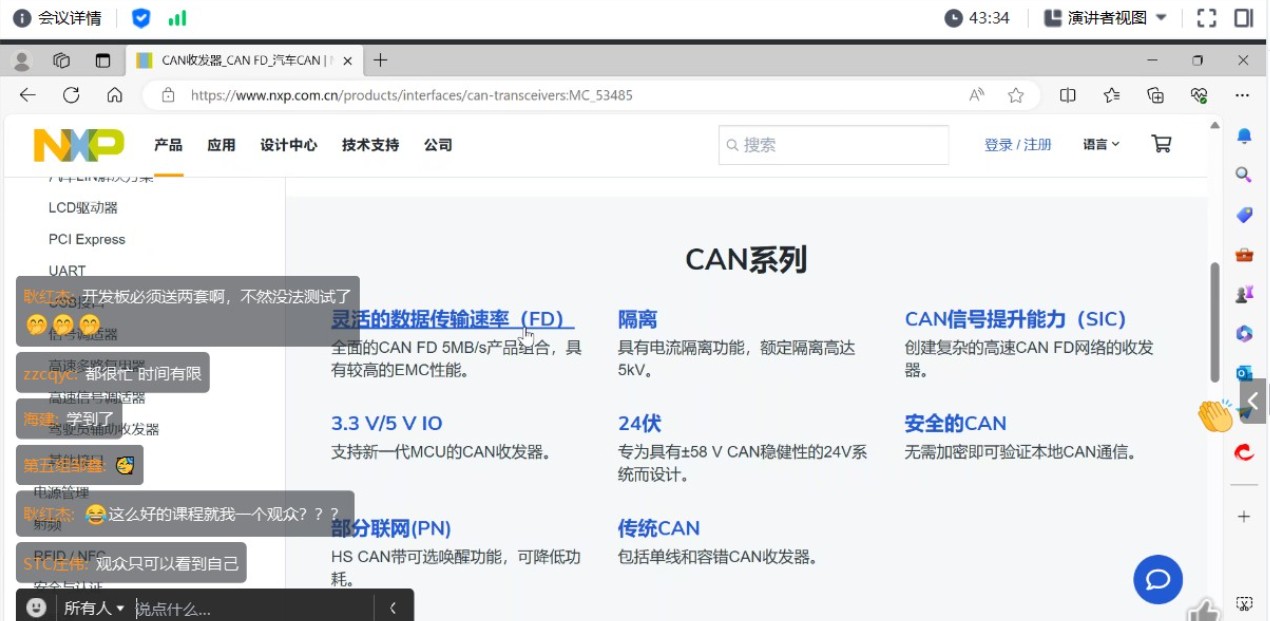Open browser settings and more menu
The width and height of the screenshot is (1270, 621).
click(1243, 95)
